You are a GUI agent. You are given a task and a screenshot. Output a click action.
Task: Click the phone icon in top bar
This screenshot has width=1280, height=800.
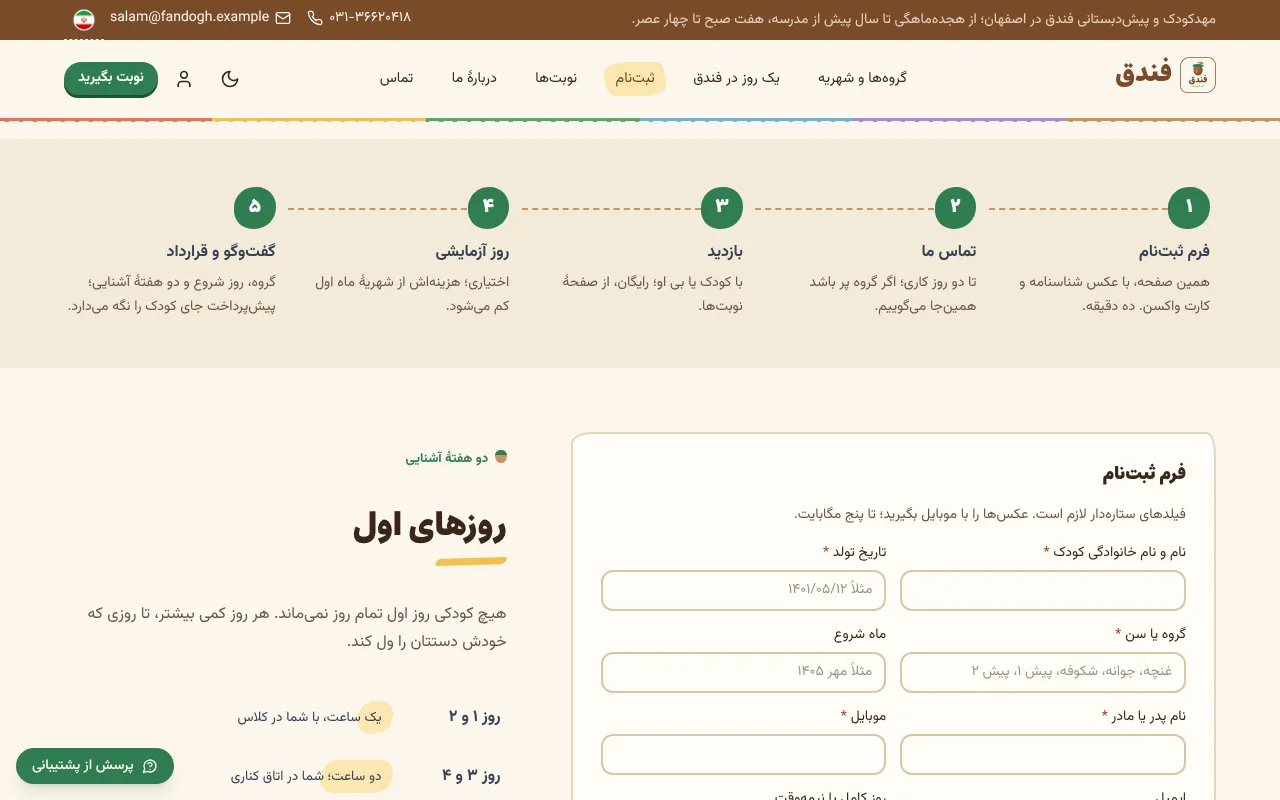pyautogui.click(x=315, y=18)
